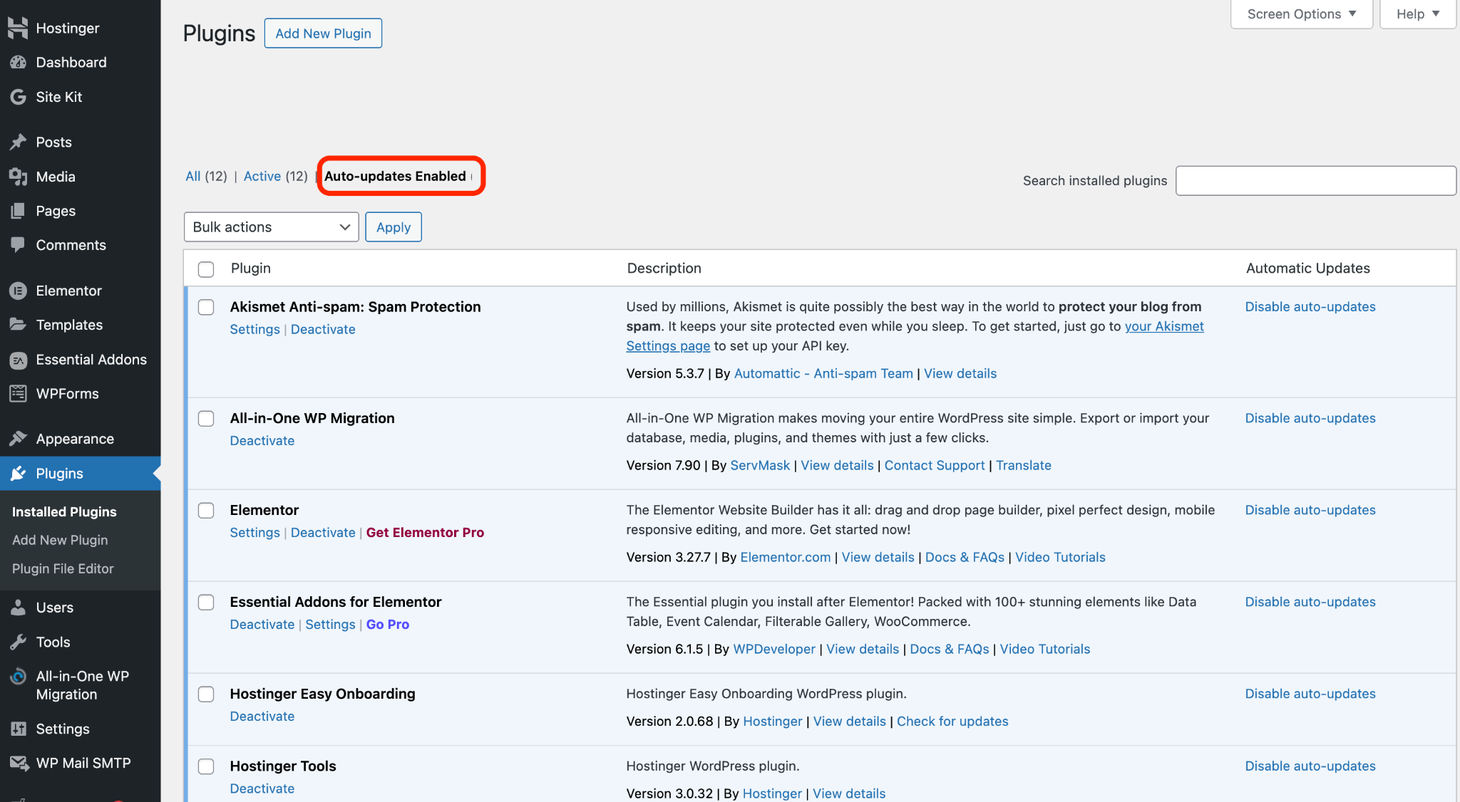
Task: Disable auto-updates for Elementor
Action: coord(1310,509)
